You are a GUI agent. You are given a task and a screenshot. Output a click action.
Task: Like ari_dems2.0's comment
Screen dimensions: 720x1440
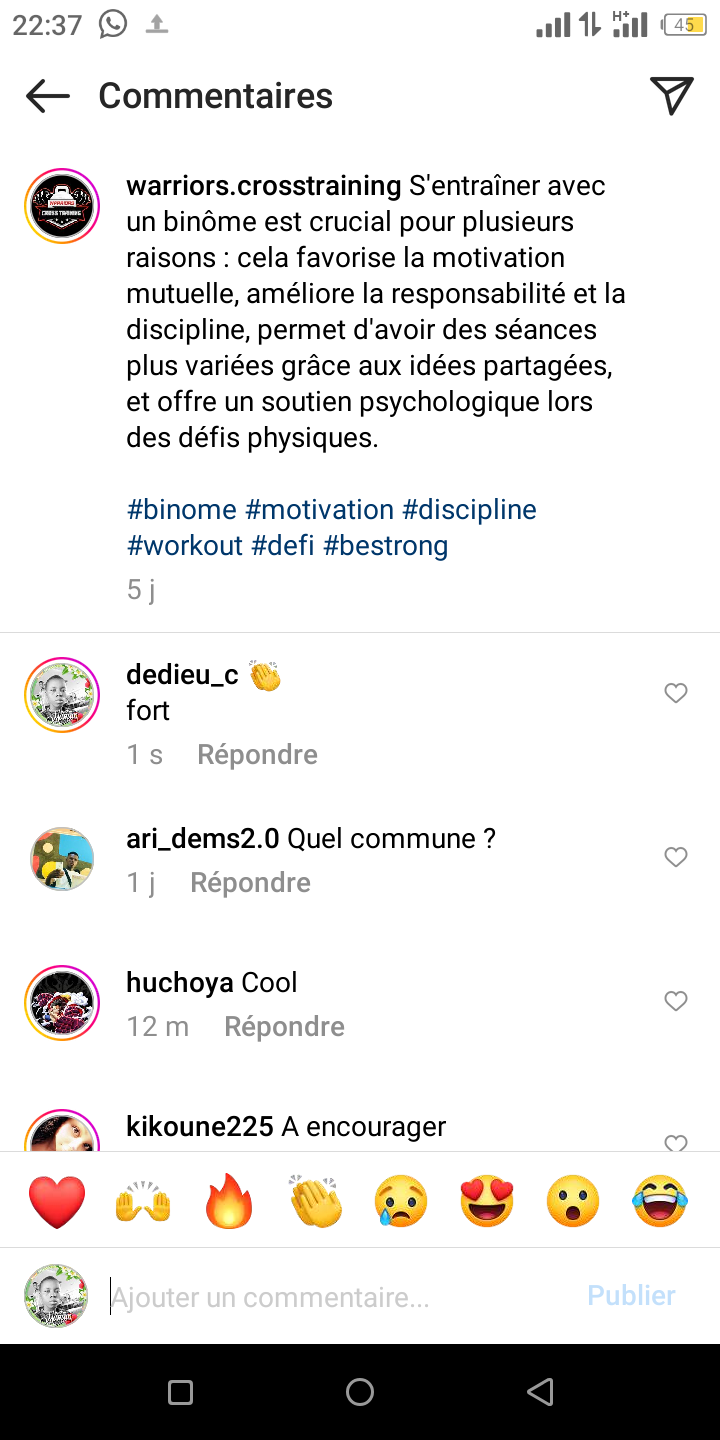coord(676,857)
